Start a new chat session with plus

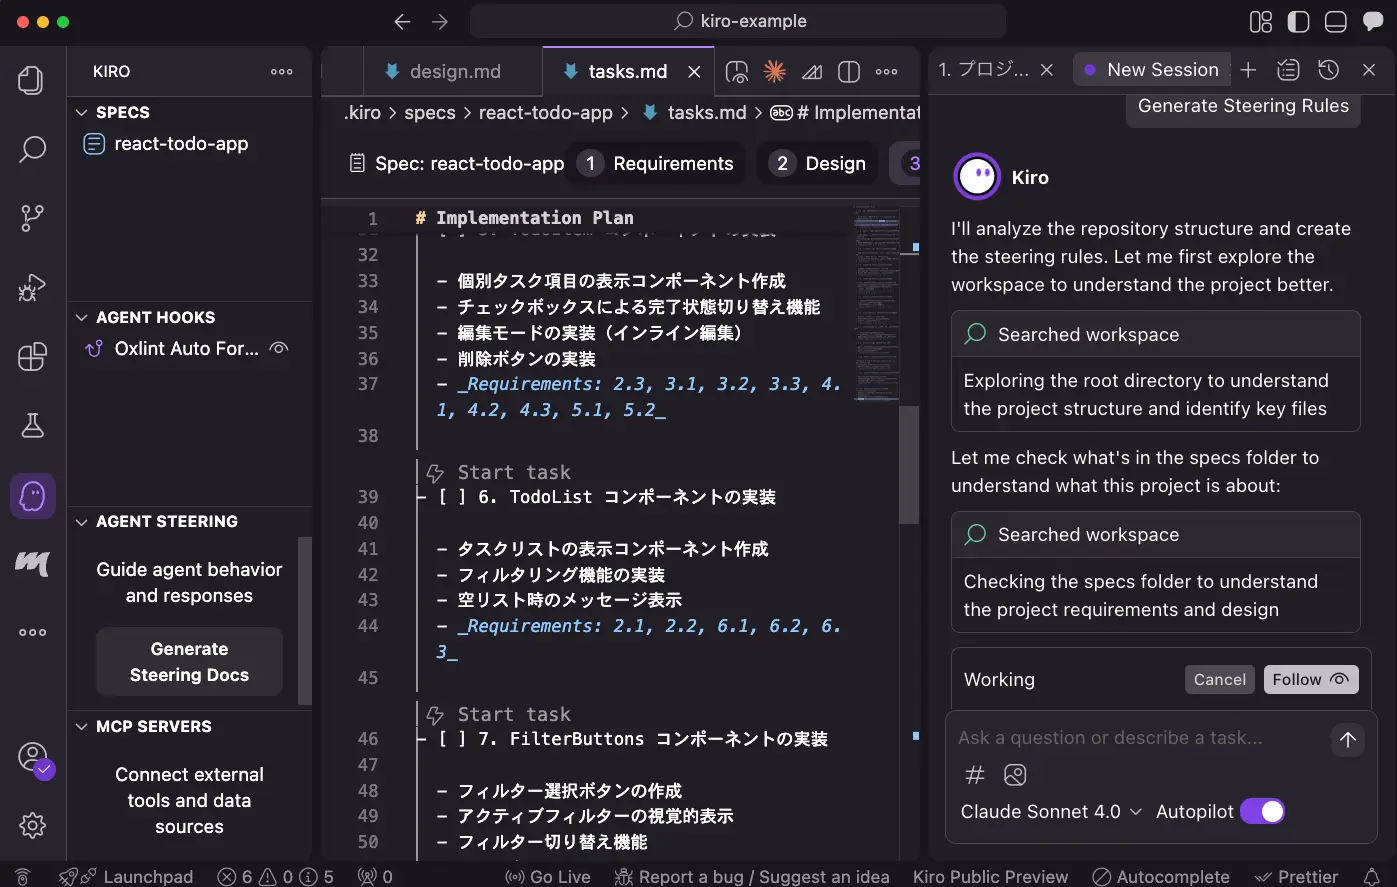(x=1248, y=69)
